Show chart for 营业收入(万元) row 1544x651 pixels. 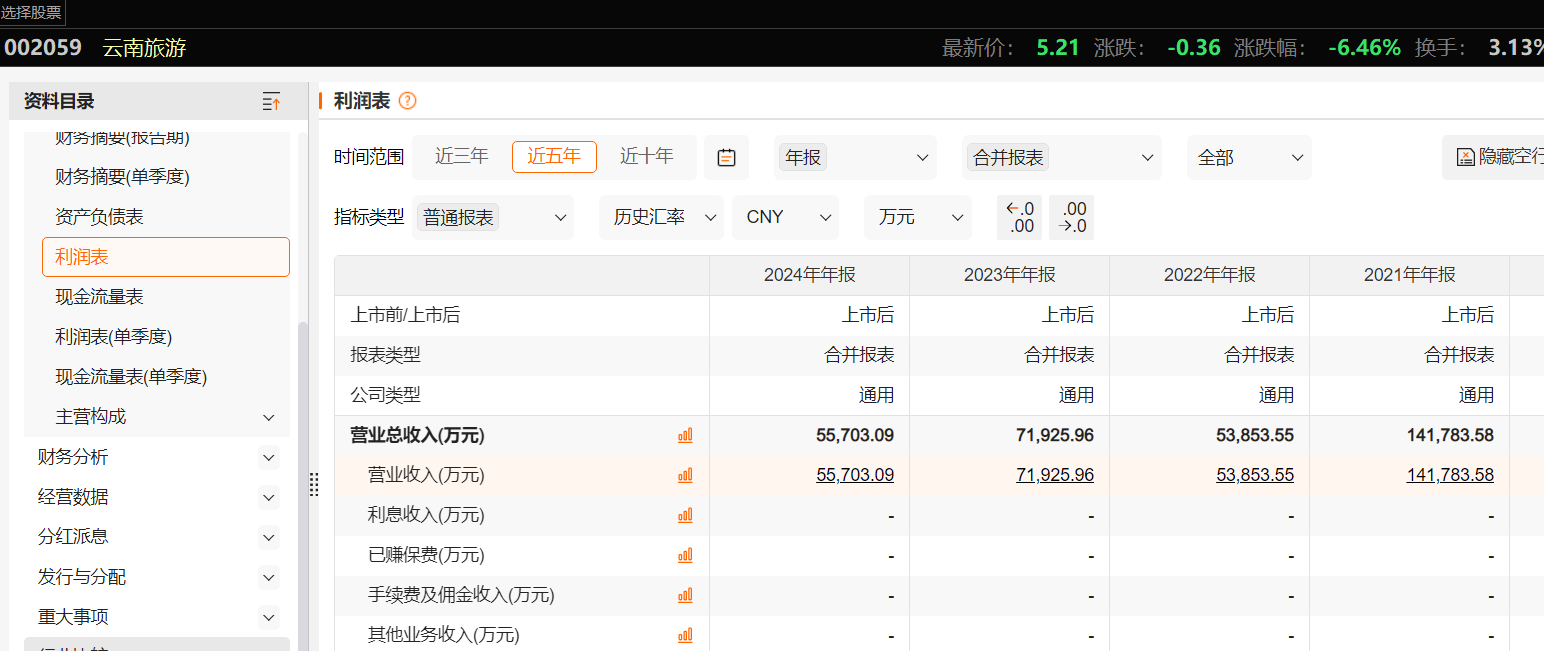point(685,476)
